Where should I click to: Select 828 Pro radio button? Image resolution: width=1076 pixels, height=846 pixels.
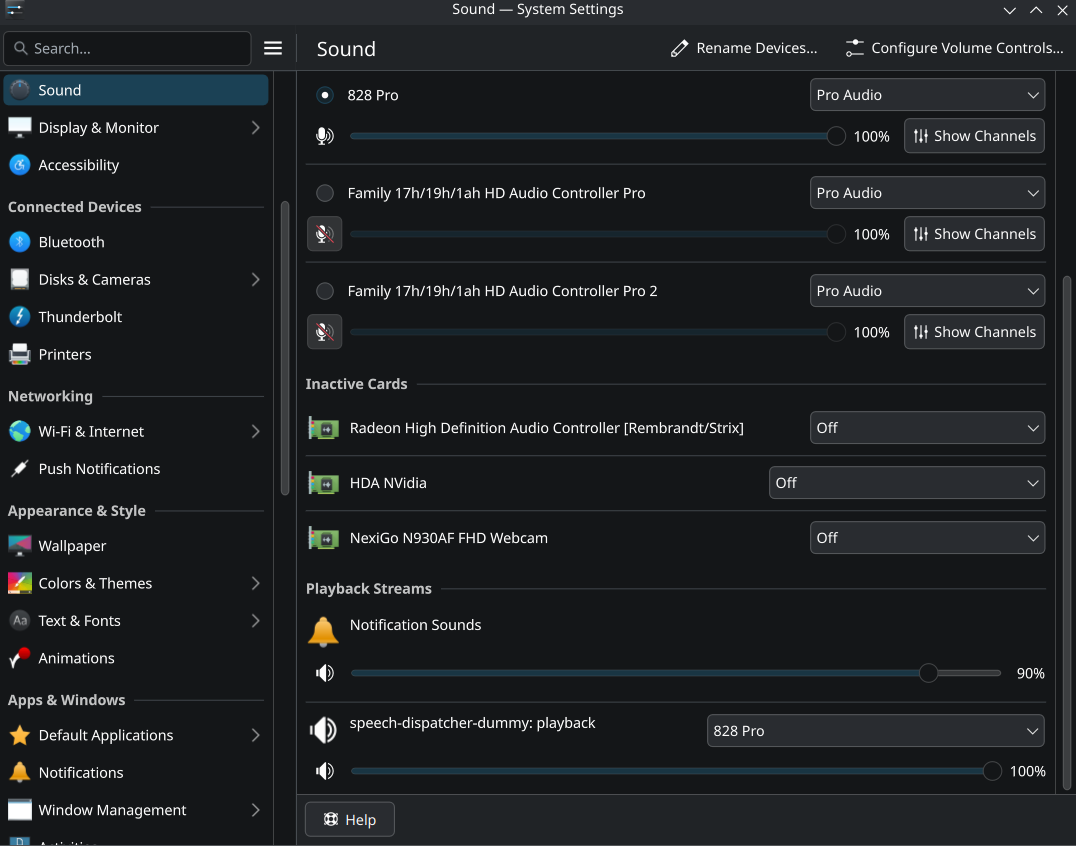[325, 95]
